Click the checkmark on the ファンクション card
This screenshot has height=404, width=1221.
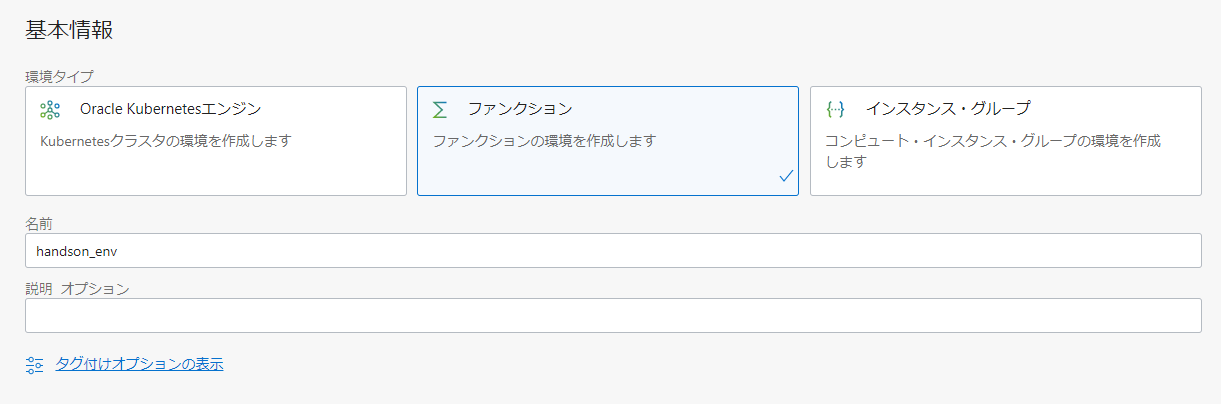(786, 176)
